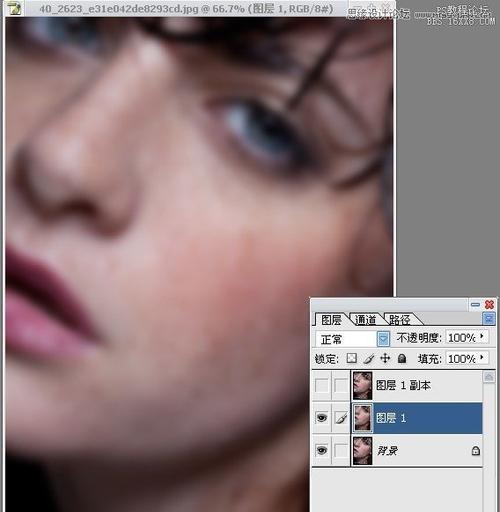Switch to the 通道 tab

(365, 320)
